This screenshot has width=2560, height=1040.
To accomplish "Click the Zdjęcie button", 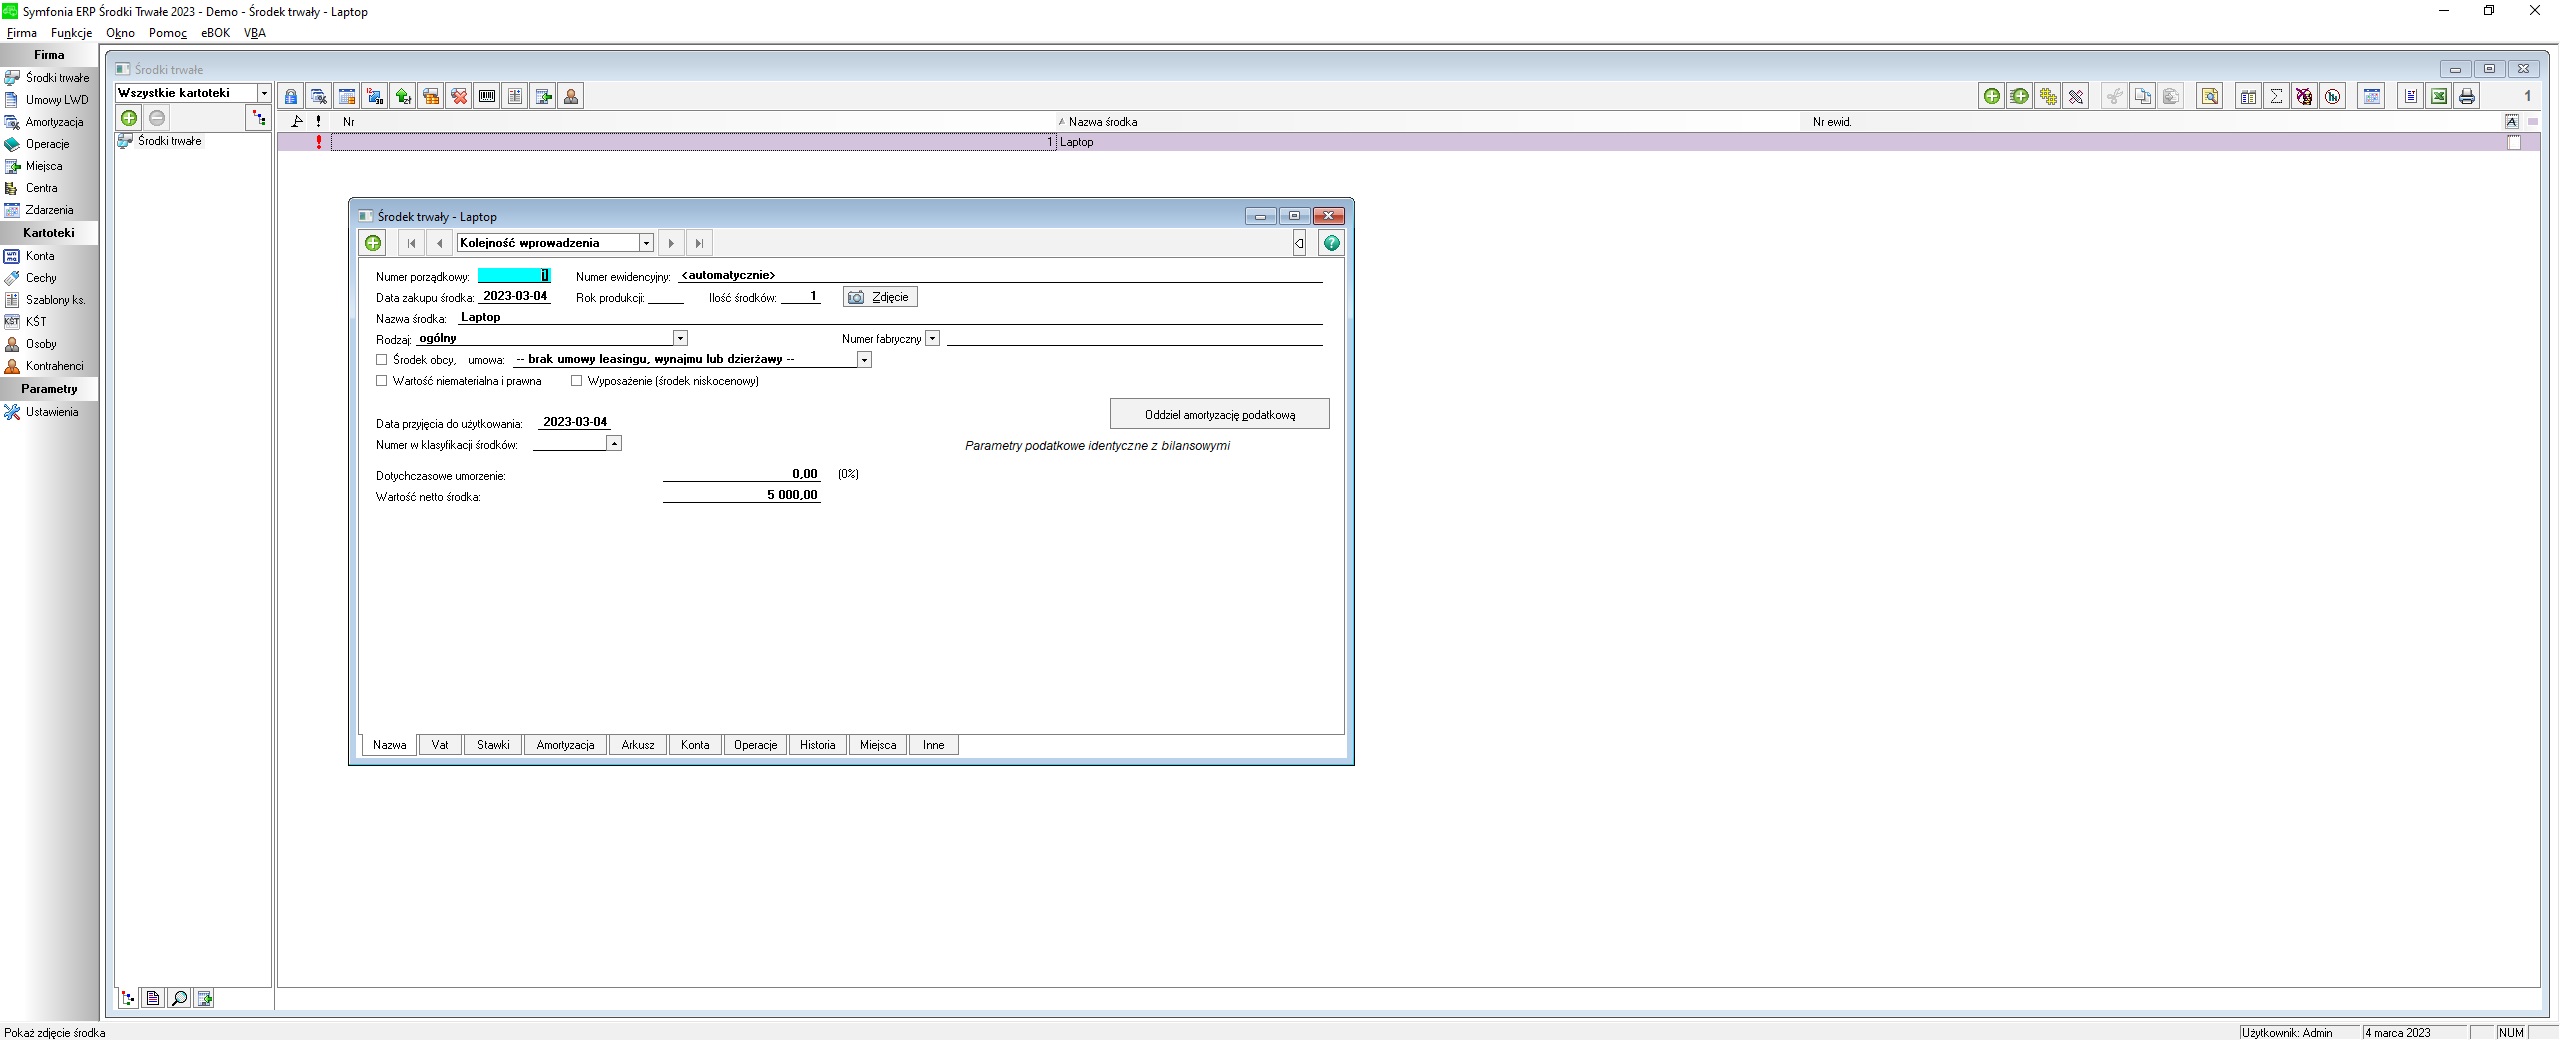I will [x=880, y=297].
